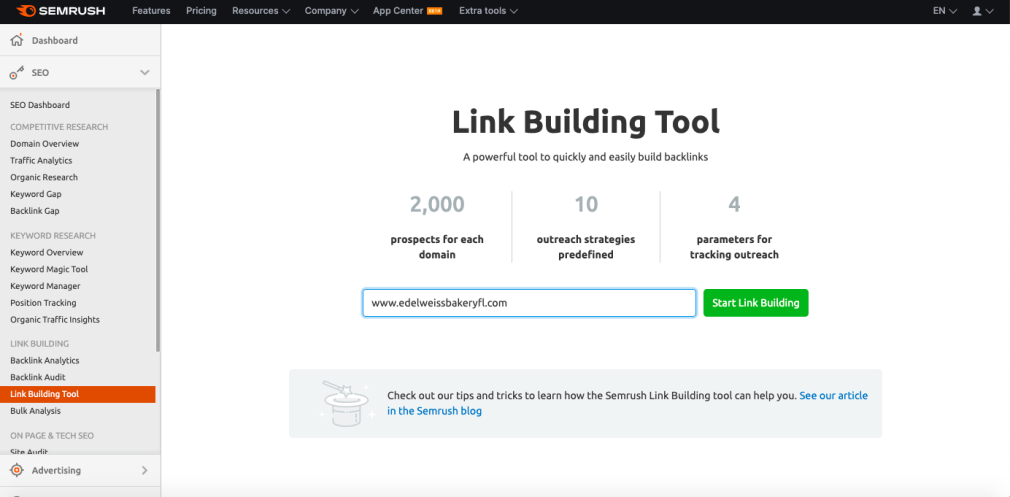
Task: Open the Resources dropdown menu
Action: point(260,11)
